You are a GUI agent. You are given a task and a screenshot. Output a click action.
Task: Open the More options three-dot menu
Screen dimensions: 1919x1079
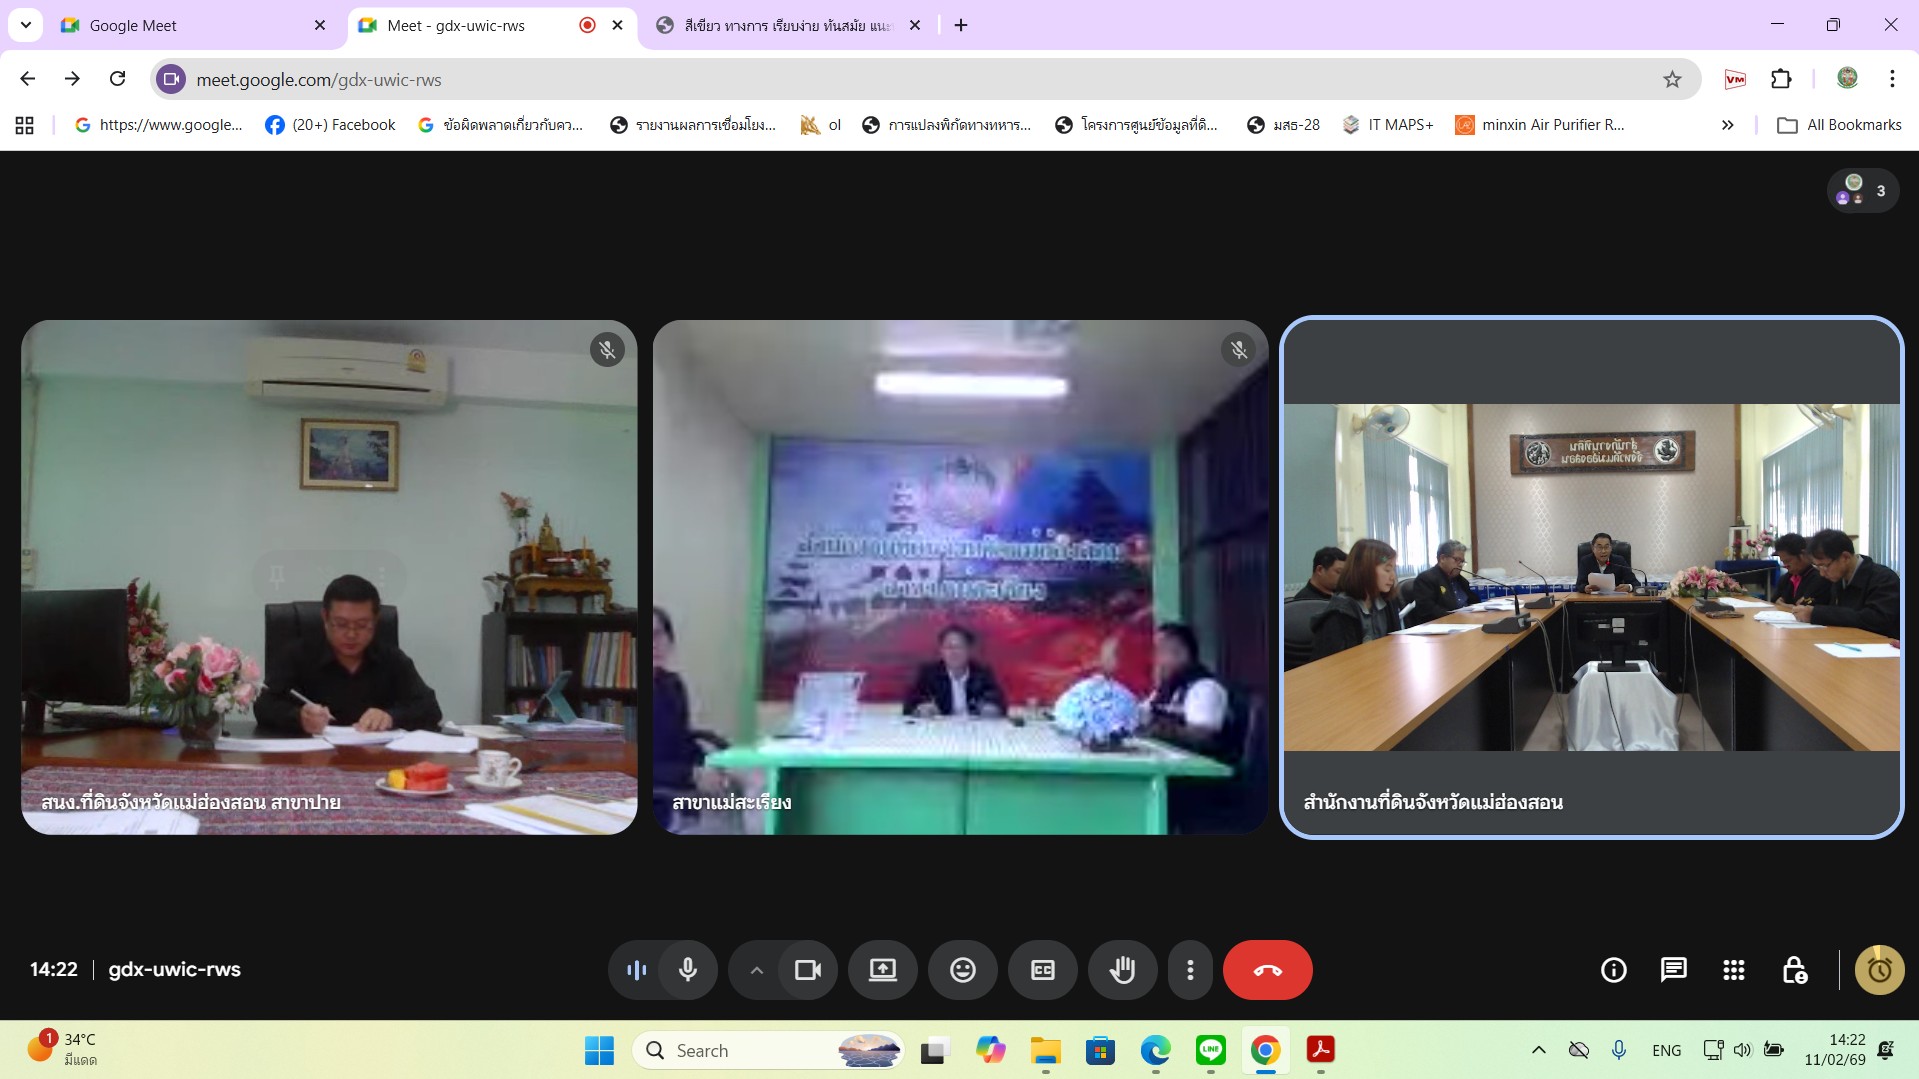[1189, 970]
